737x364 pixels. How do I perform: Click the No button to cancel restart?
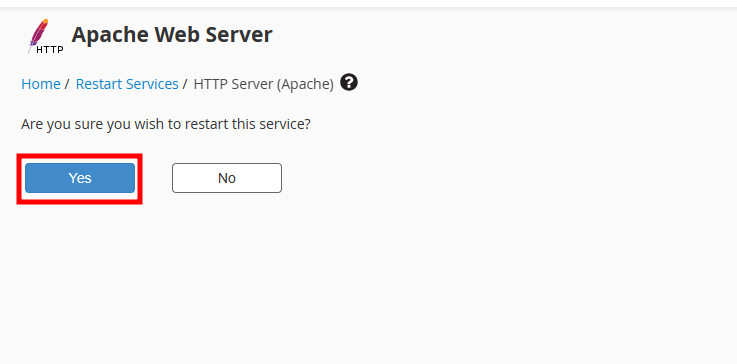coord(227,178)
